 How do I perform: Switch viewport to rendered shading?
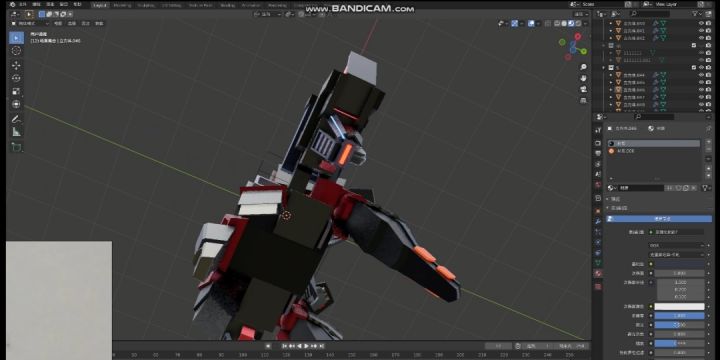pos(579,23)
